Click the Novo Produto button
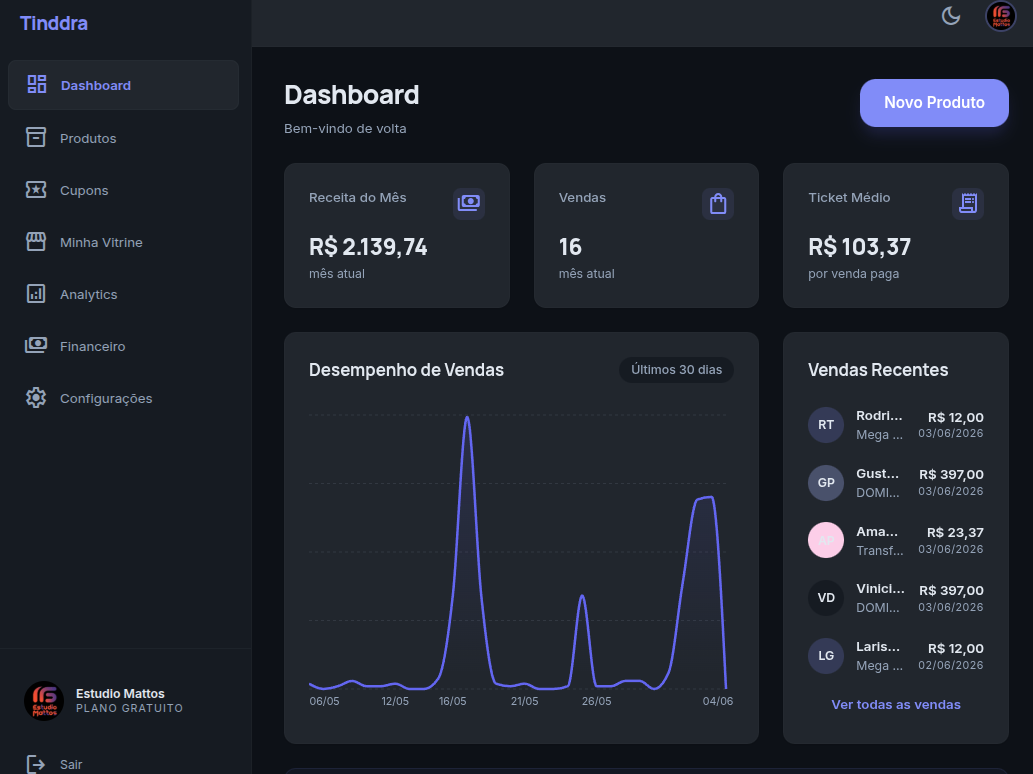Screen dimensions: 1033x774 tap(934, 103)
